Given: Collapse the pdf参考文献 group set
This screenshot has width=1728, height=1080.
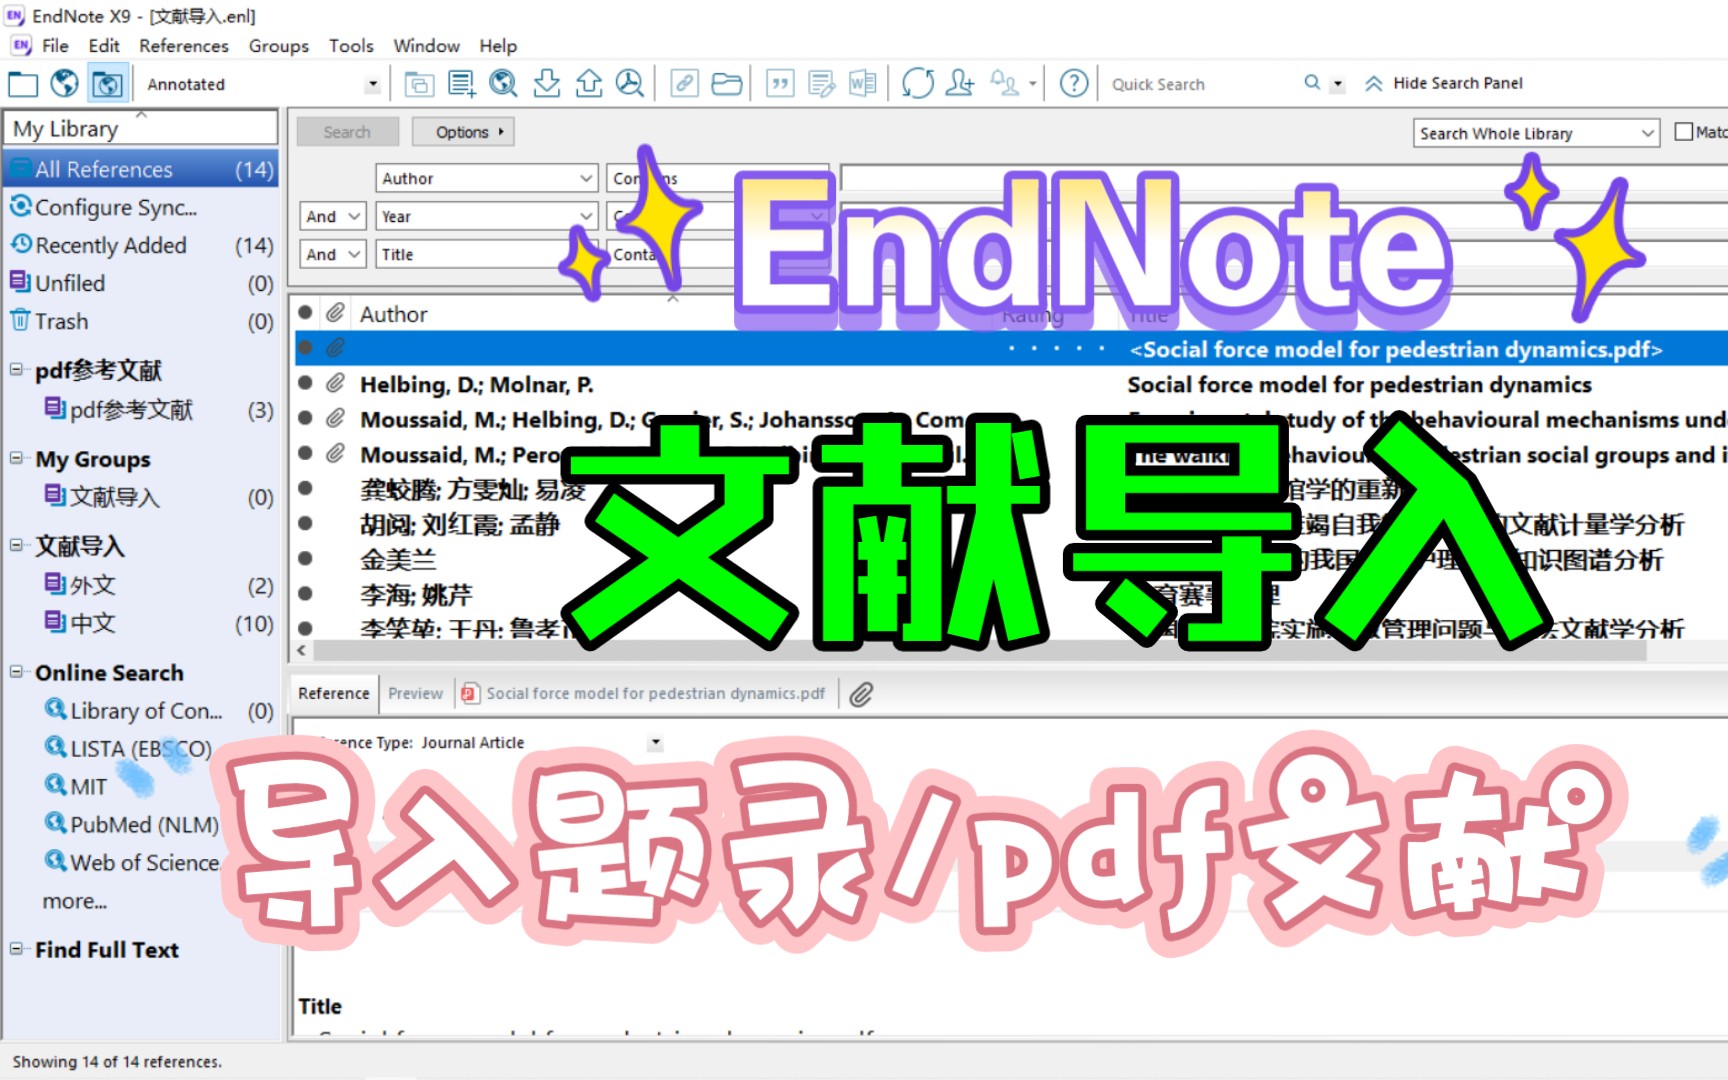Looking at the screenshot, I should [16, 369].
